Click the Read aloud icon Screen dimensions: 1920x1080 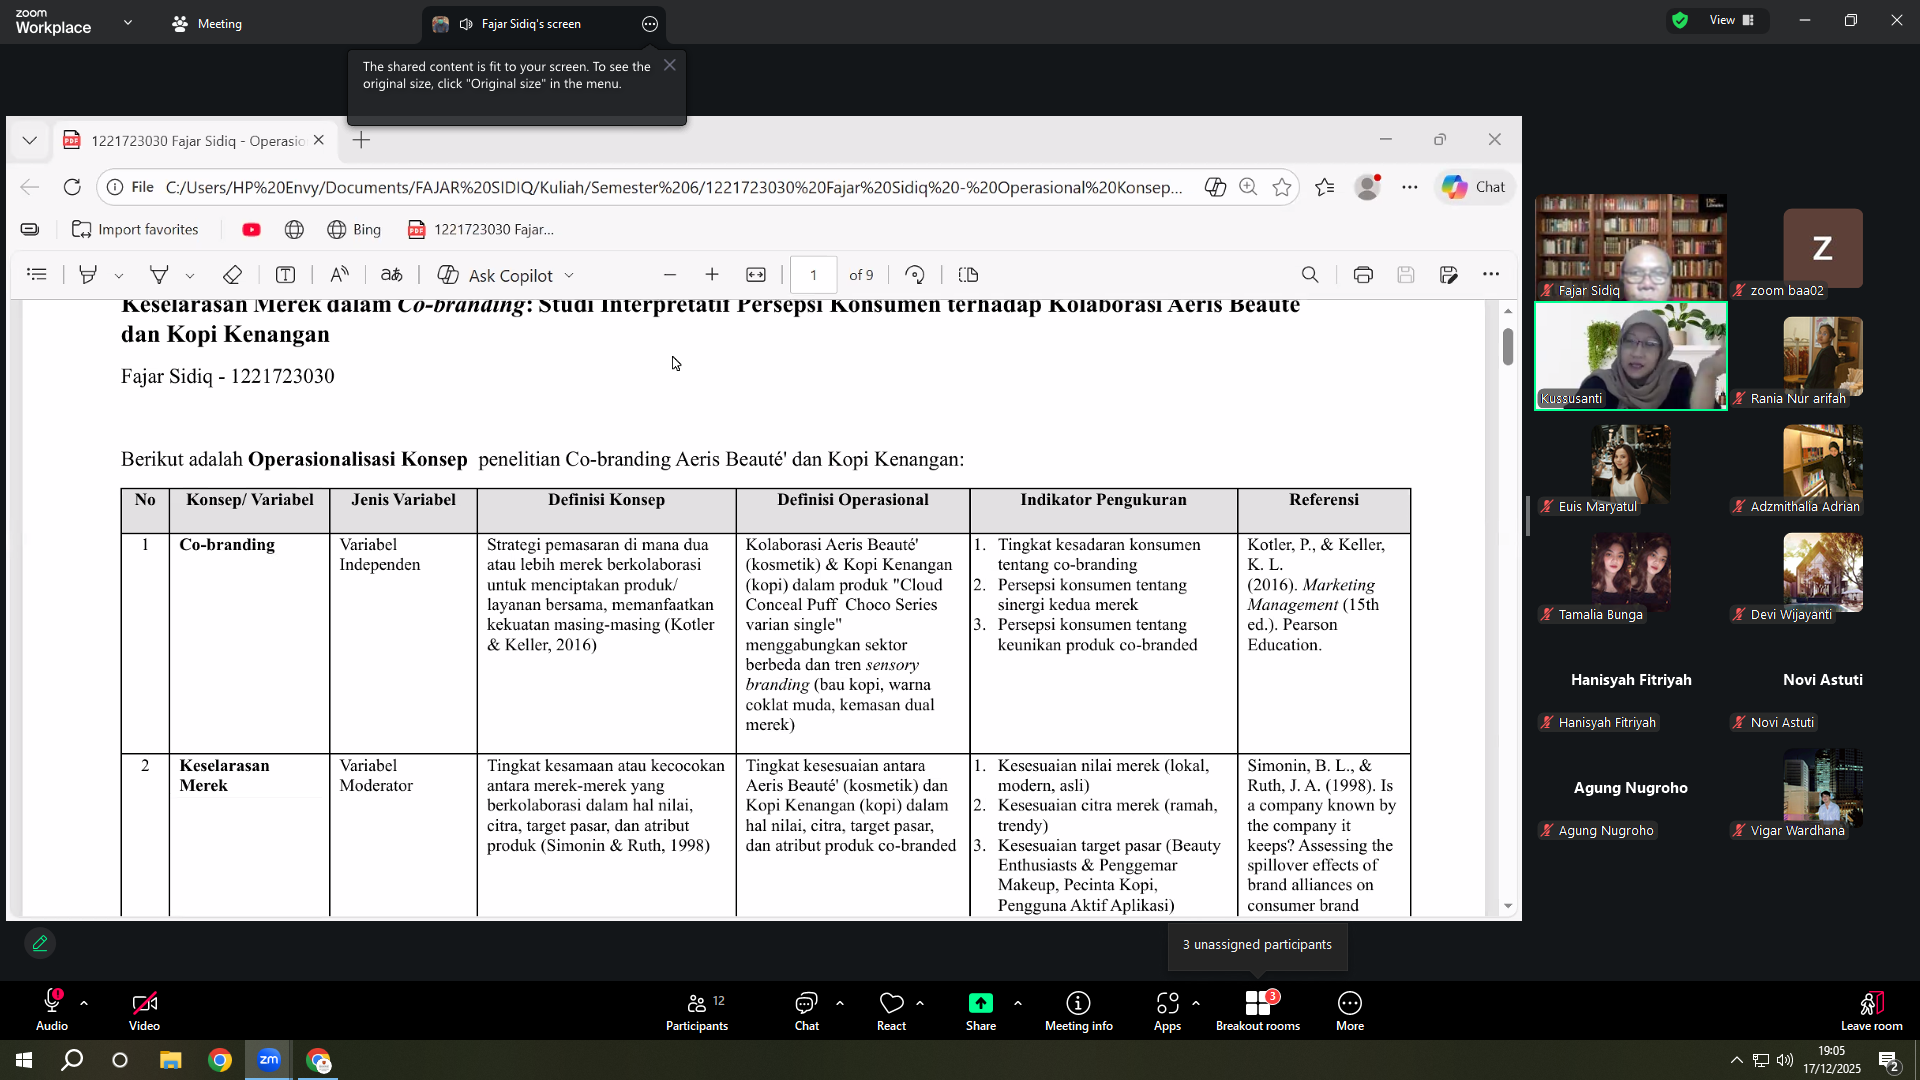(340, 275)
